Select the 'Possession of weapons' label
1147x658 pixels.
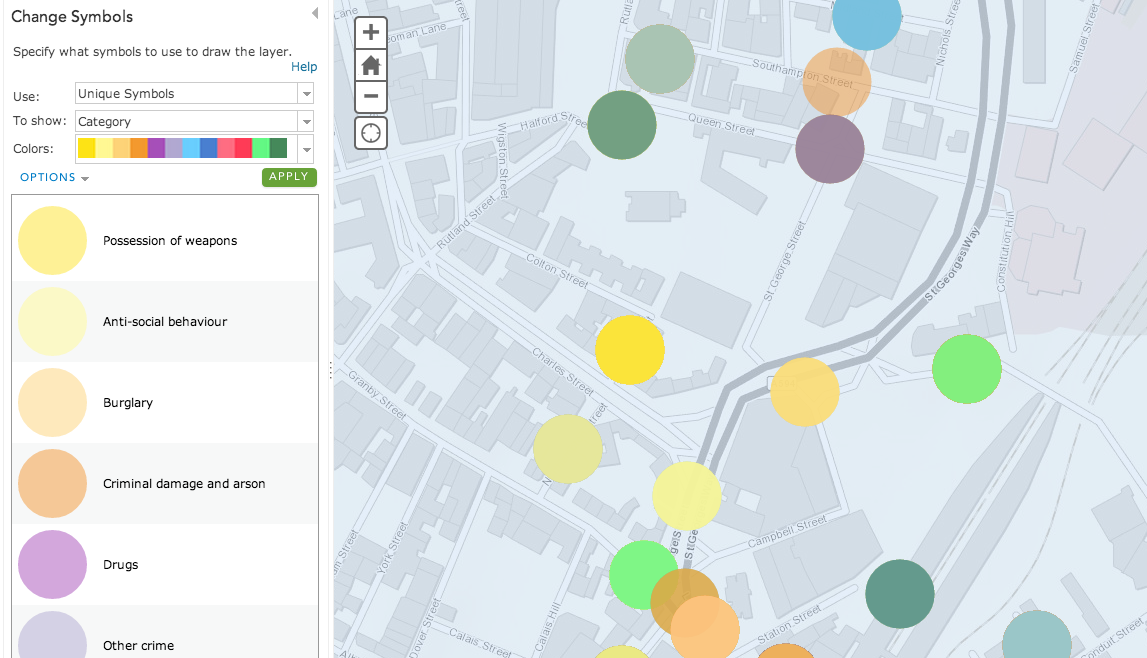pyautogui.click(x=170, y=241)
